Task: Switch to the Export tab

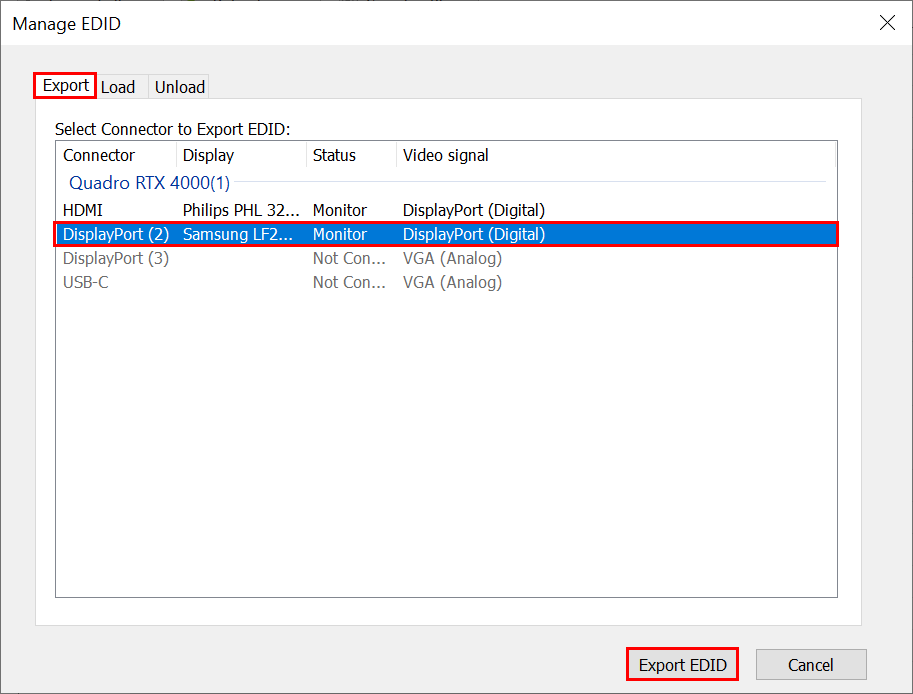Action: point(66,86)
